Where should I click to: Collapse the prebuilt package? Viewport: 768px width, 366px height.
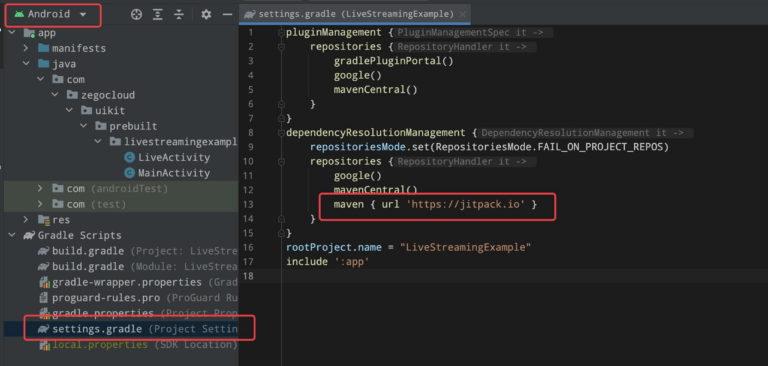[84, 126]
